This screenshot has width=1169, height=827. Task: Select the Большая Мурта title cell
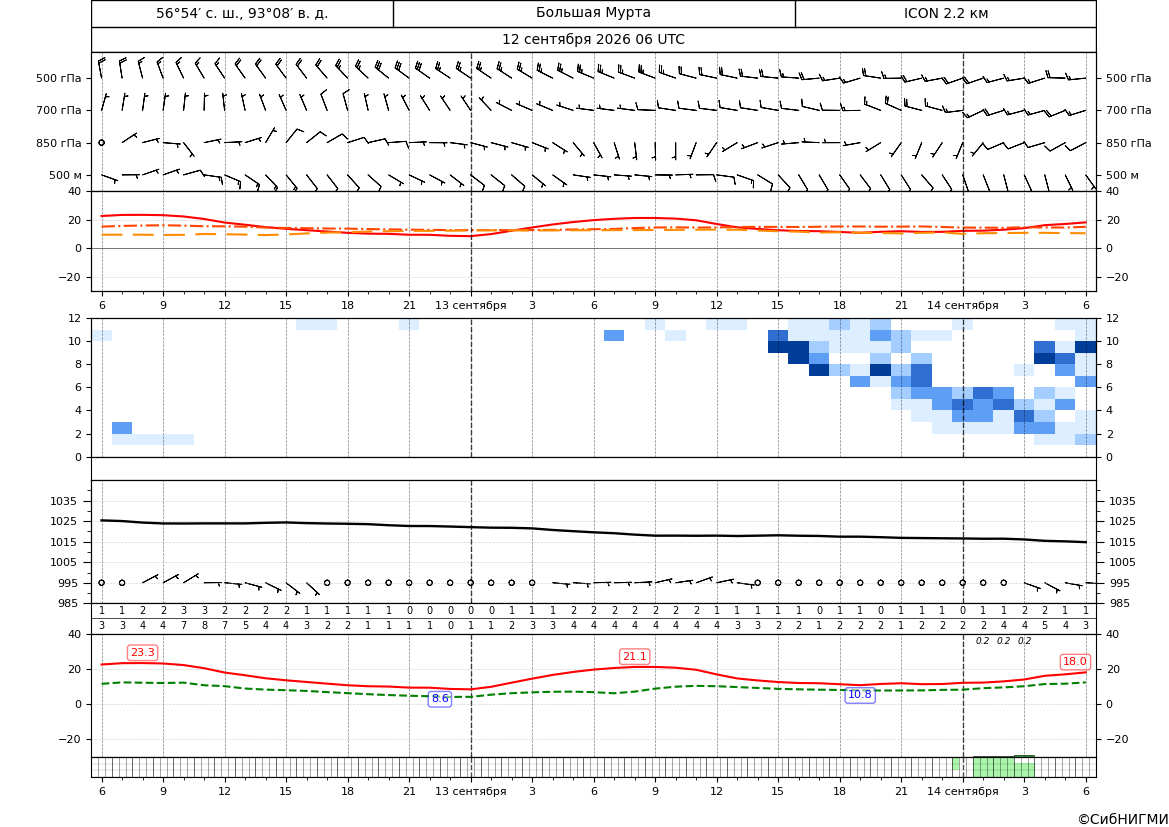click(x=593, y=13)
